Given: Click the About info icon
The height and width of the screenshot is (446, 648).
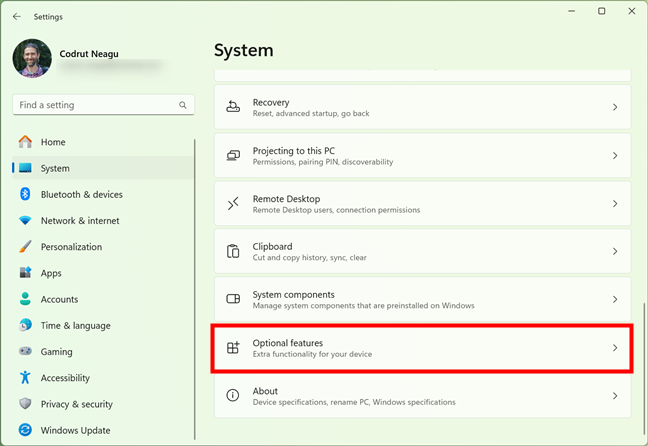Looking at the screenshot, I should click(x=233, y=395).
